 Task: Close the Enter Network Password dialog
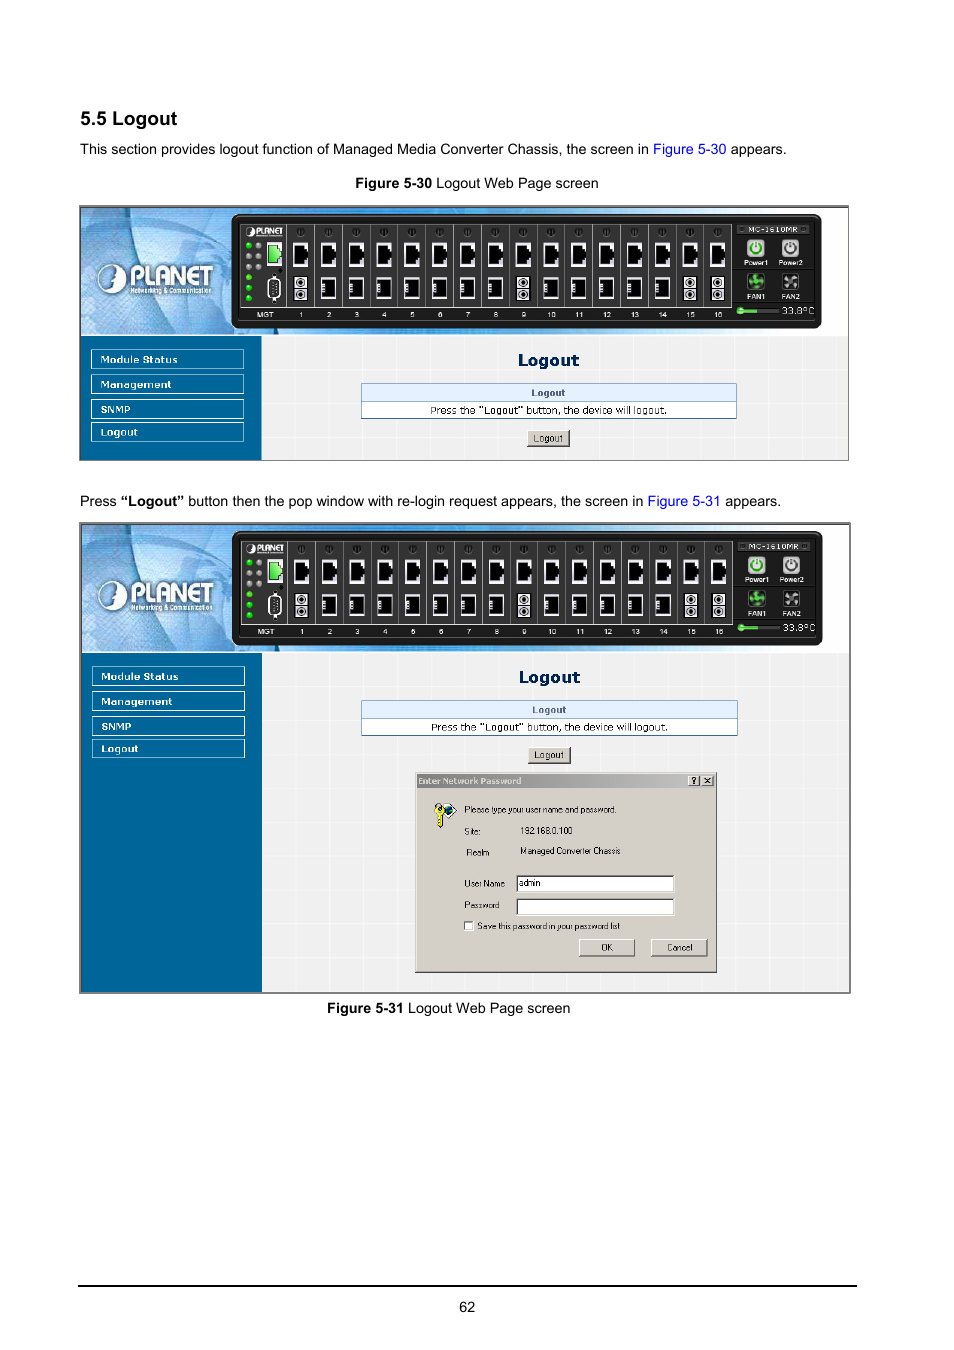click(707, 781)
